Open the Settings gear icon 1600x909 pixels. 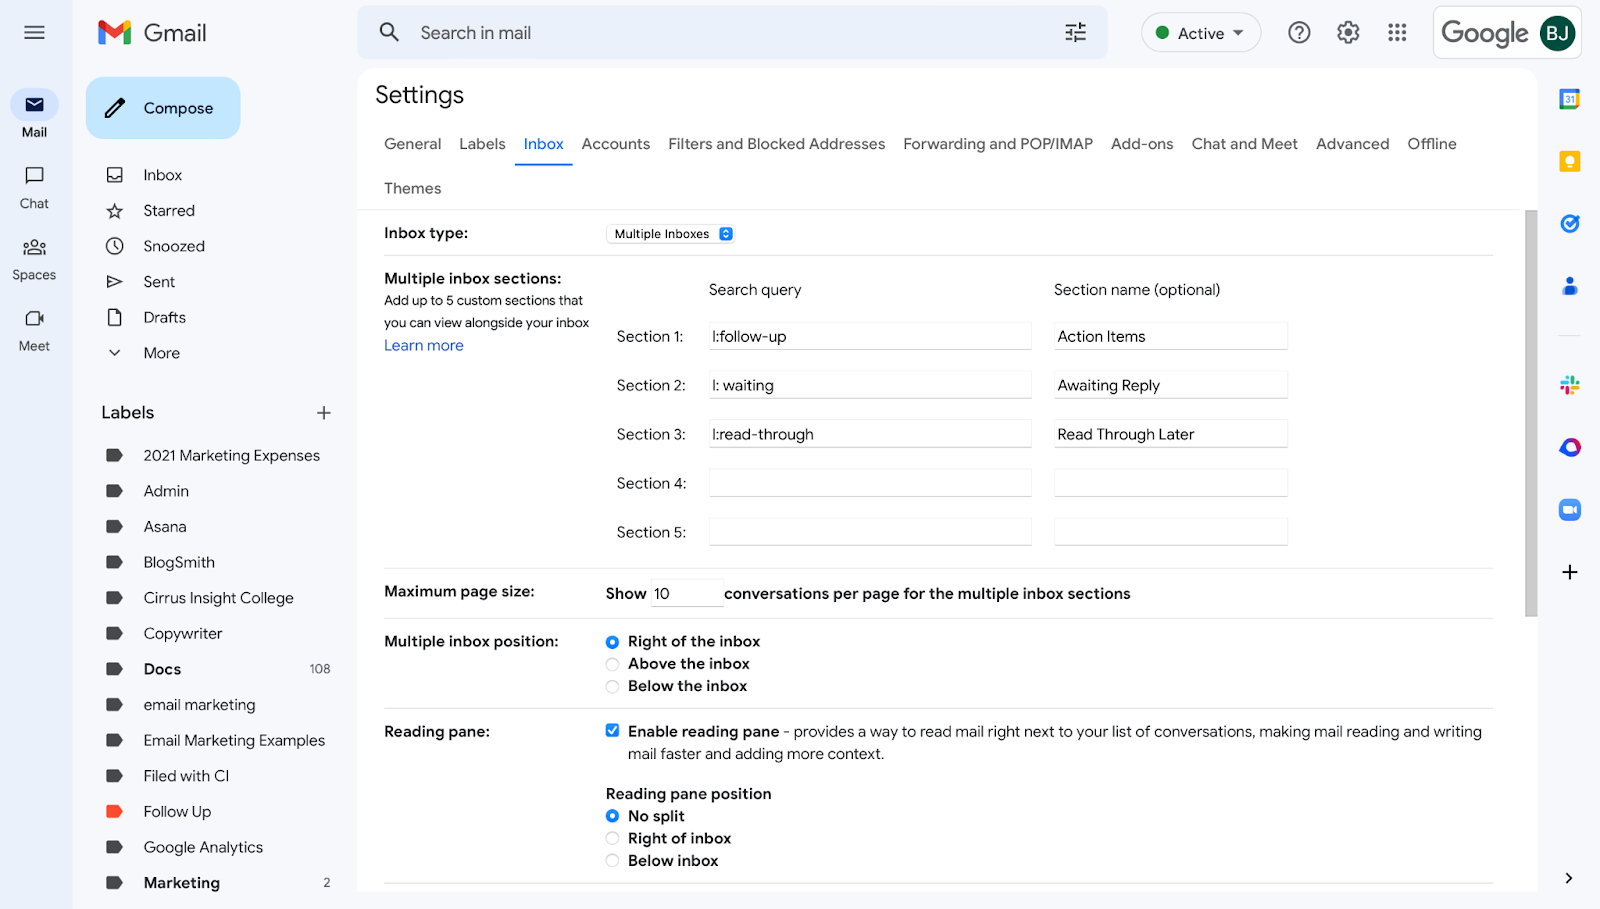pos(1348,33)
